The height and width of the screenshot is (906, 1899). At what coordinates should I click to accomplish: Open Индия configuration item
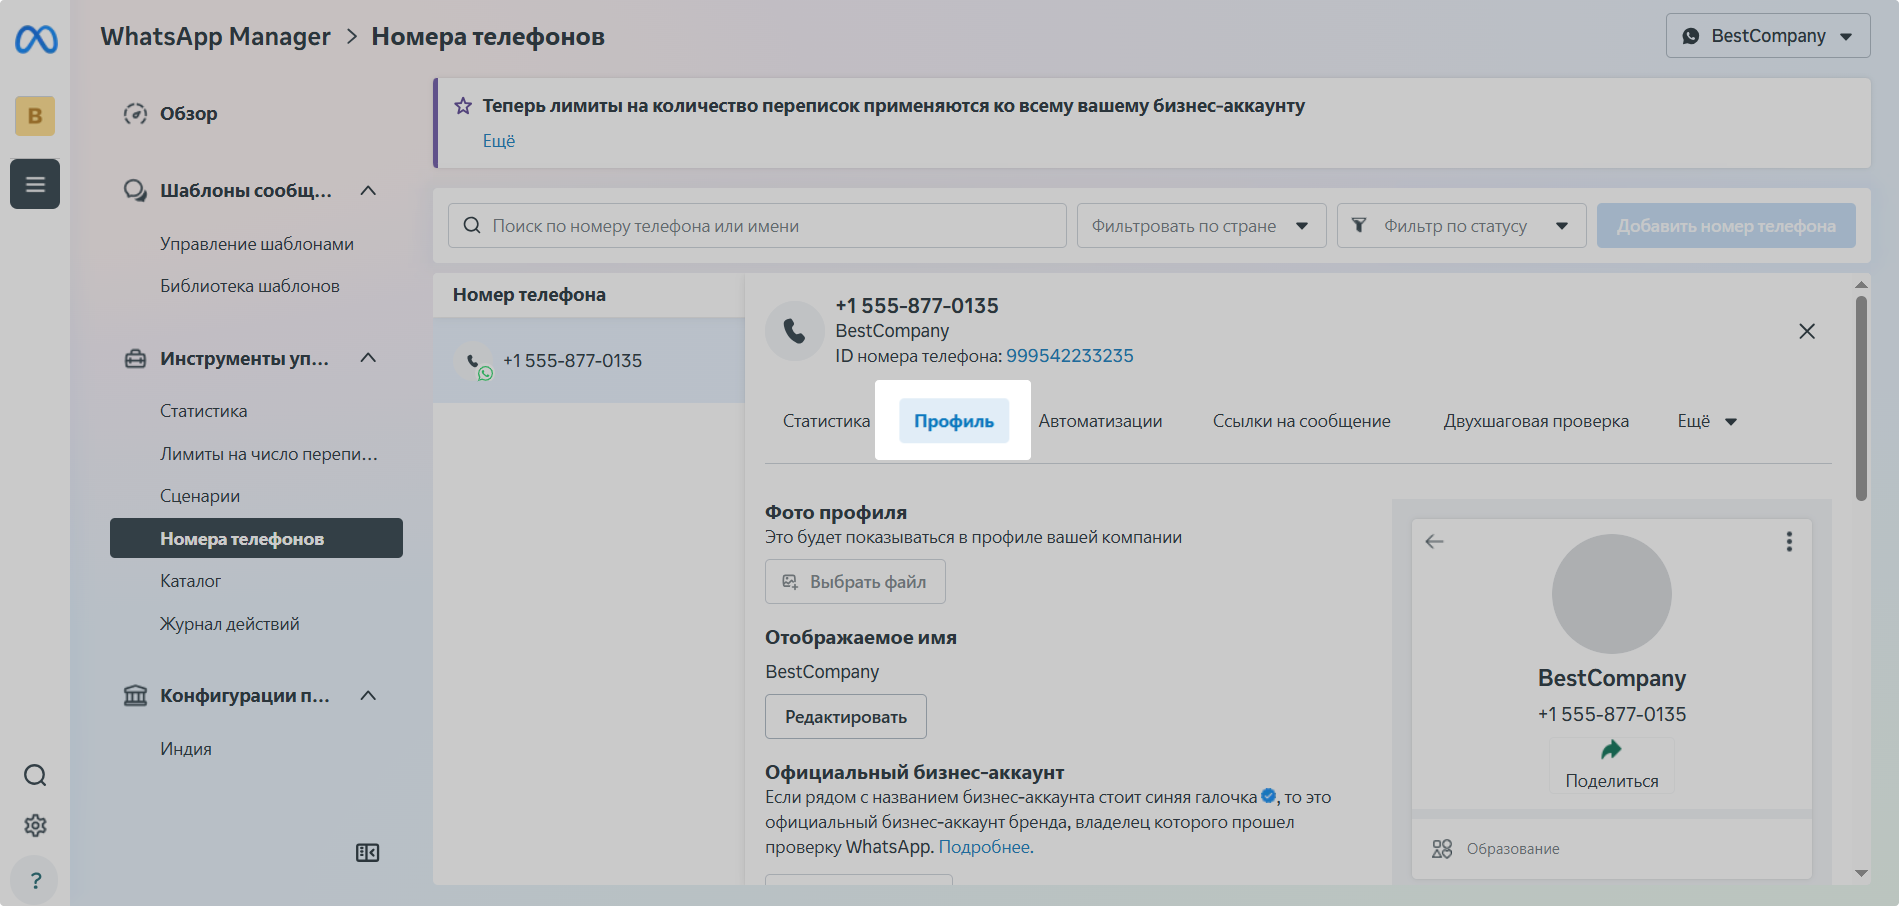click(x=186, y=749)
